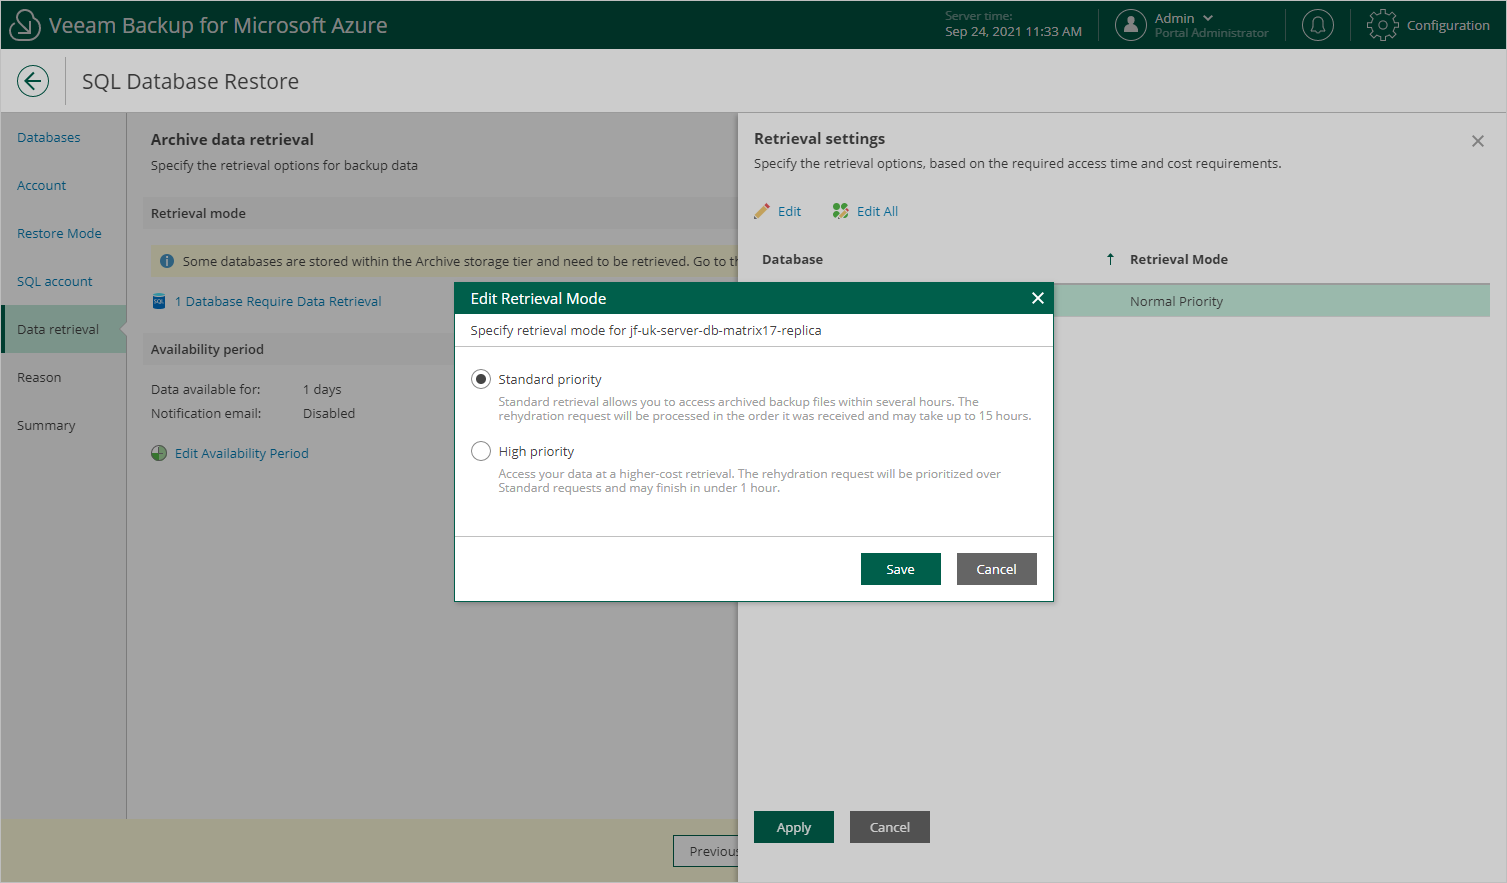
Task: Open the Restore Mode wizard step
Action: [x=59, y=233]
